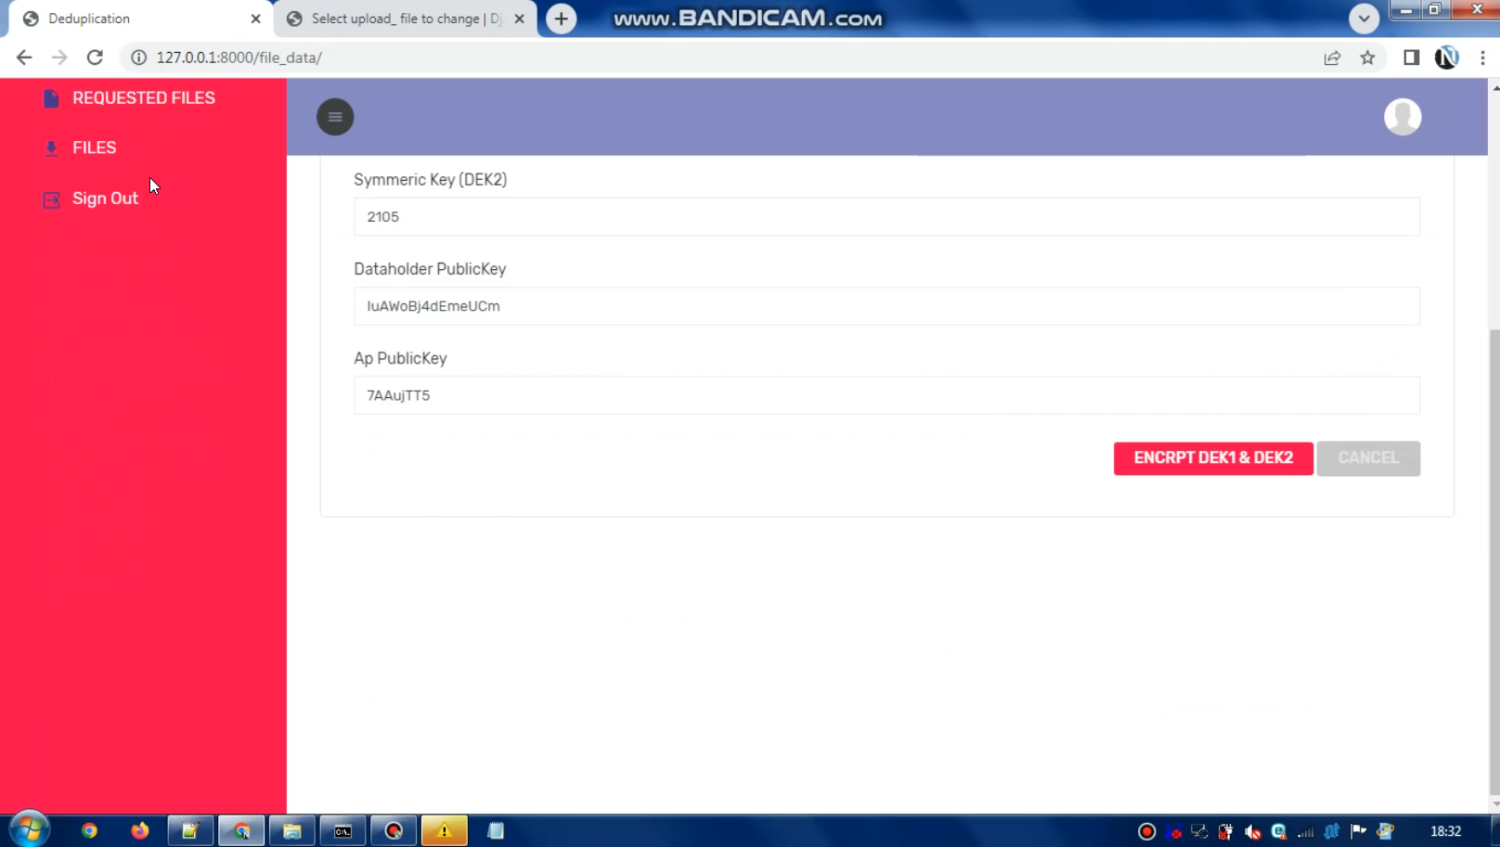Click the Encrpt DEK1 & DEK2 button
The image size is (1500, 847).
1213,458
